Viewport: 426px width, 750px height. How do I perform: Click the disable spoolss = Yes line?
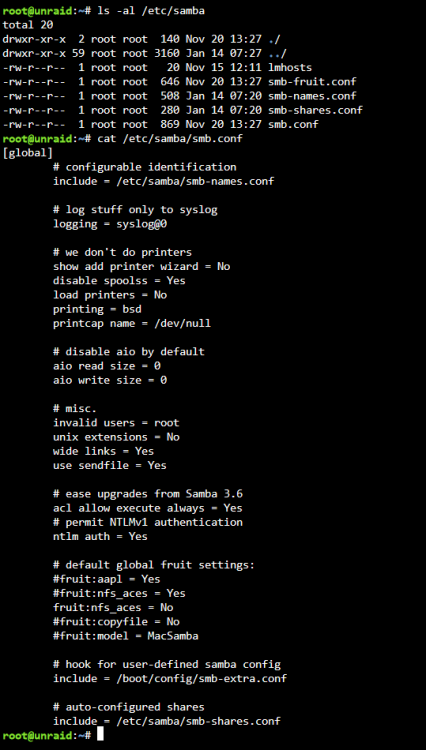point(119,281)
